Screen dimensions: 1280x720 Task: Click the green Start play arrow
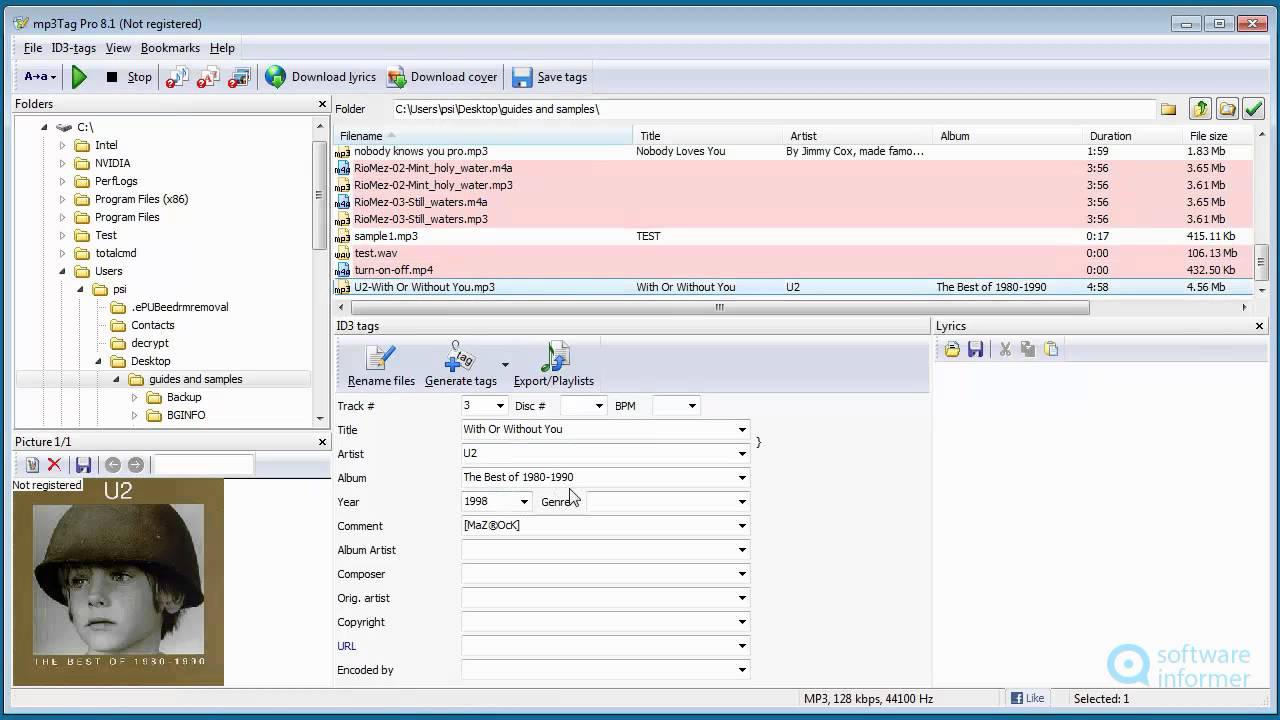(x=80, y=77)
